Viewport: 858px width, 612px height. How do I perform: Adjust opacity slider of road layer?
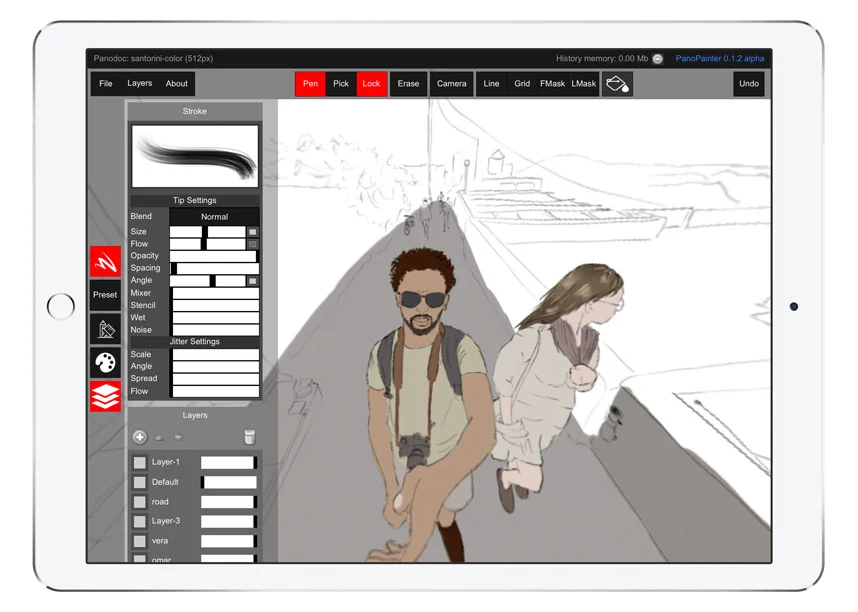pos(229,502)
